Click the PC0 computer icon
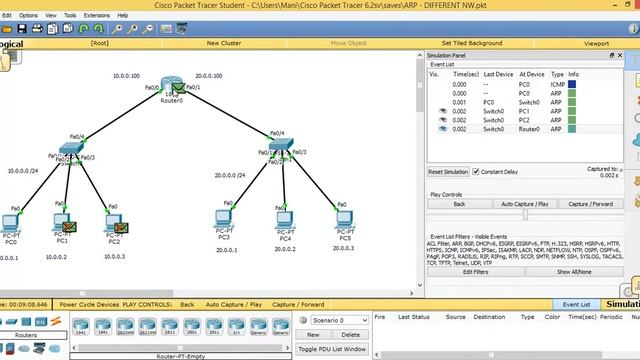This screenshot has height=360, width=640. [10, 224]
